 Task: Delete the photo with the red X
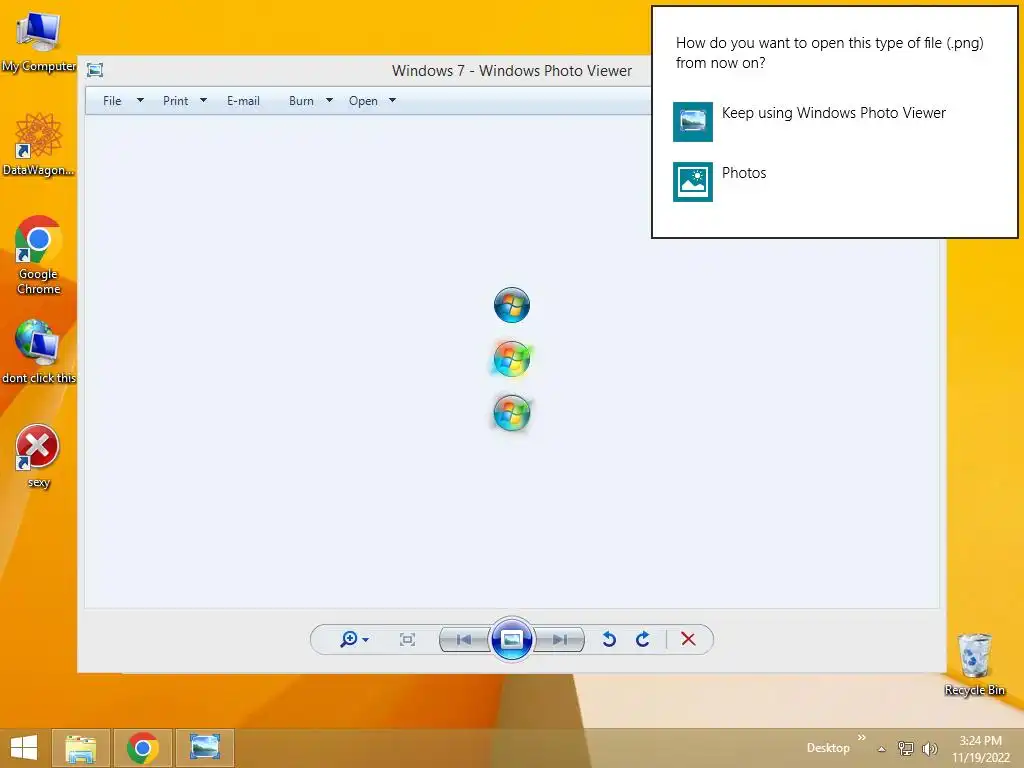[x=688, y=639]
